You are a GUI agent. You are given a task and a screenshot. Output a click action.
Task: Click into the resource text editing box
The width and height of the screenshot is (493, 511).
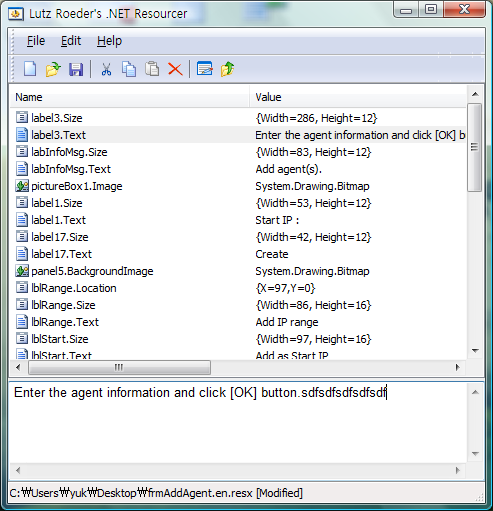(x=238, y=423)
